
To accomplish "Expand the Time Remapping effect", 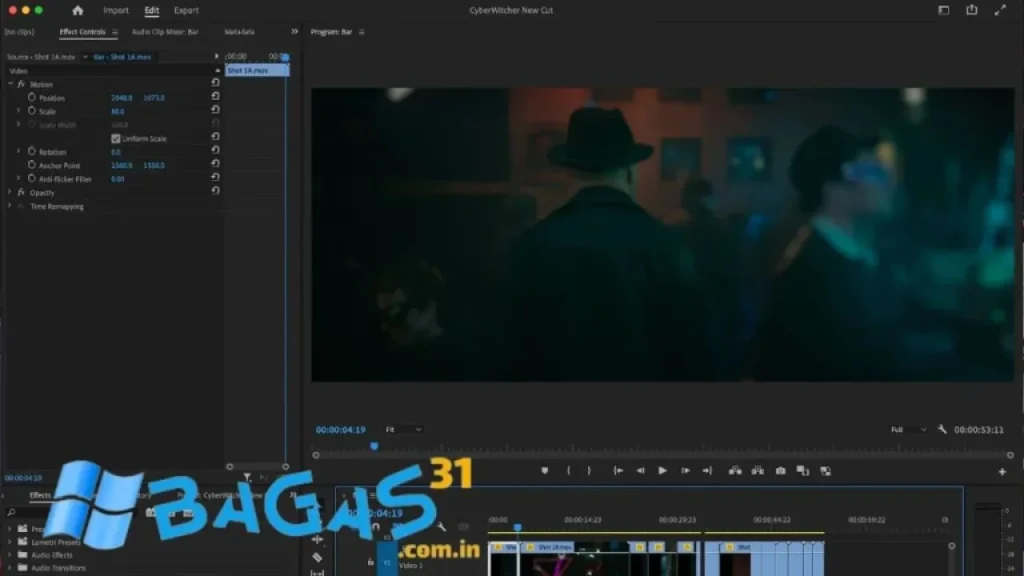I will point(10,206).
